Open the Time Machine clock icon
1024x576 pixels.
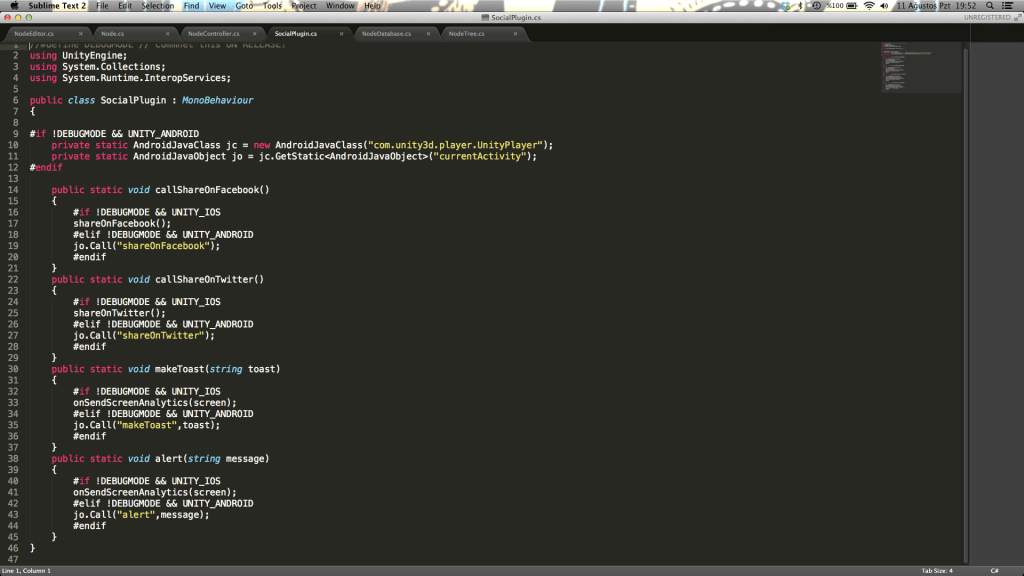(816, 6)
